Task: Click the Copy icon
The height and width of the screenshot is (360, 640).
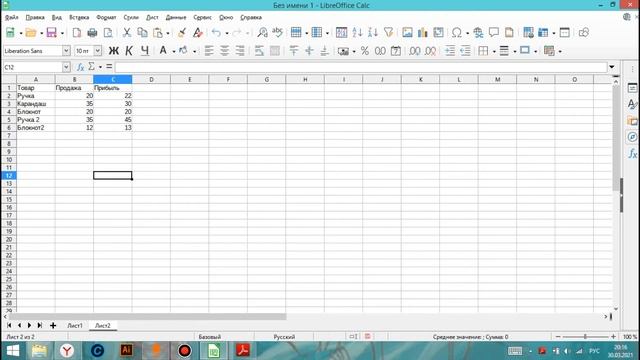Action: [142, 33]
